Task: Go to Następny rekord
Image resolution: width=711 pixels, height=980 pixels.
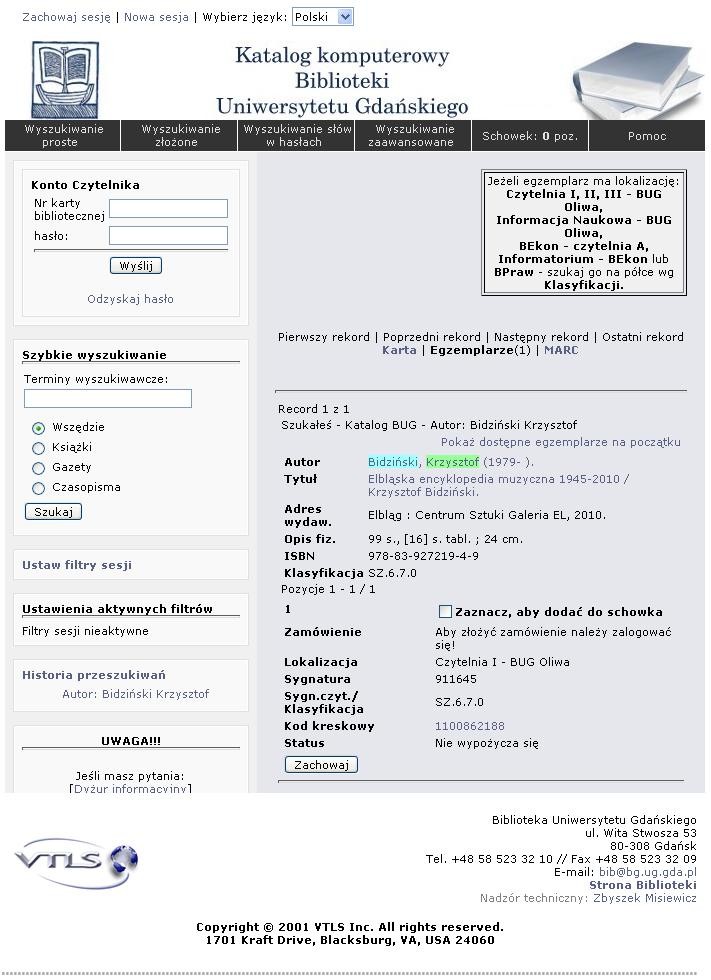Action: [541, 337]
